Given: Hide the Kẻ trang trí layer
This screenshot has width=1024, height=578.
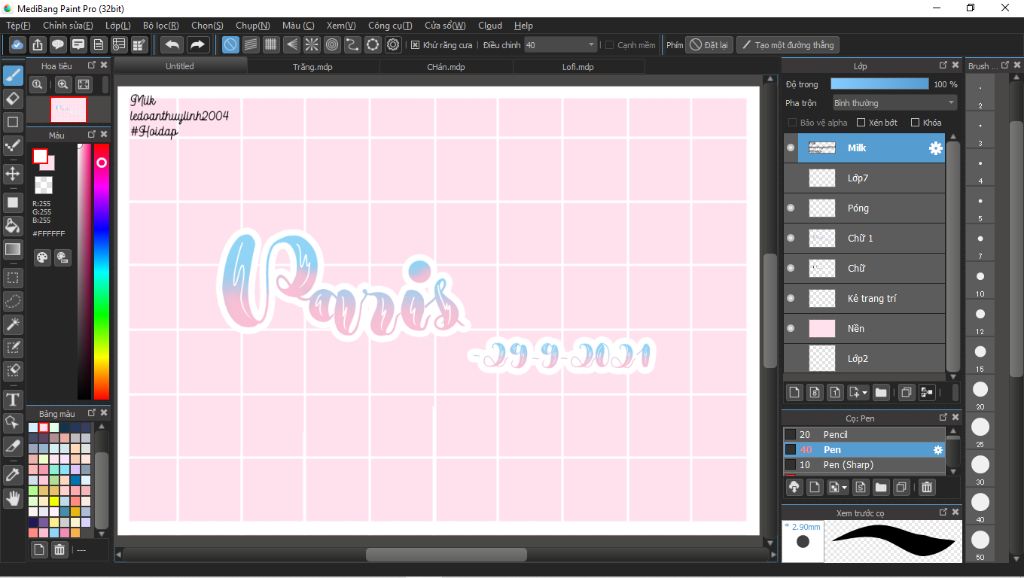Looking at the screenshot, I should pyautogui.click(x=791, y=298).
